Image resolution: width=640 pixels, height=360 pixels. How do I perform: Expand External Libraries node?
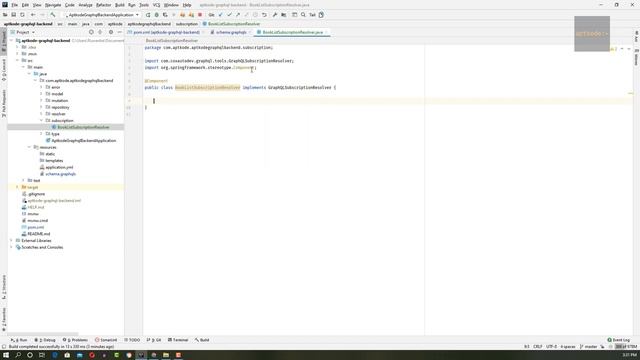(12, 240)
